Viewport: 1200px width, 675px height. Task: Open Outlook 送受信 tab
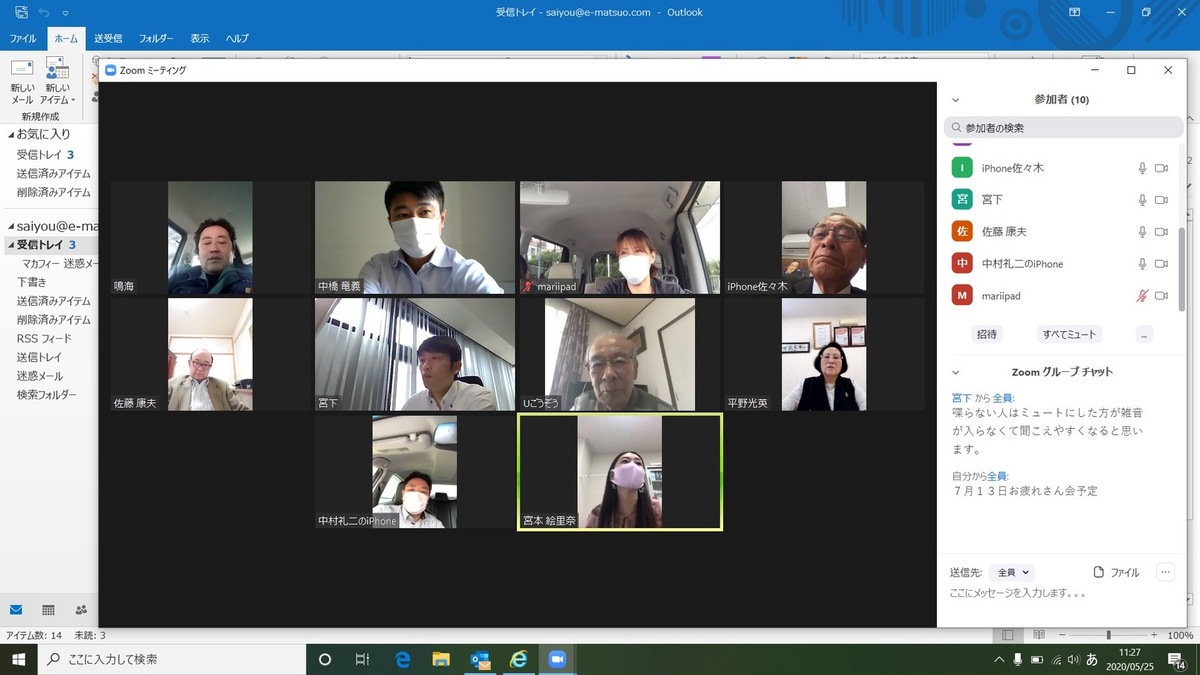[108, 38]
